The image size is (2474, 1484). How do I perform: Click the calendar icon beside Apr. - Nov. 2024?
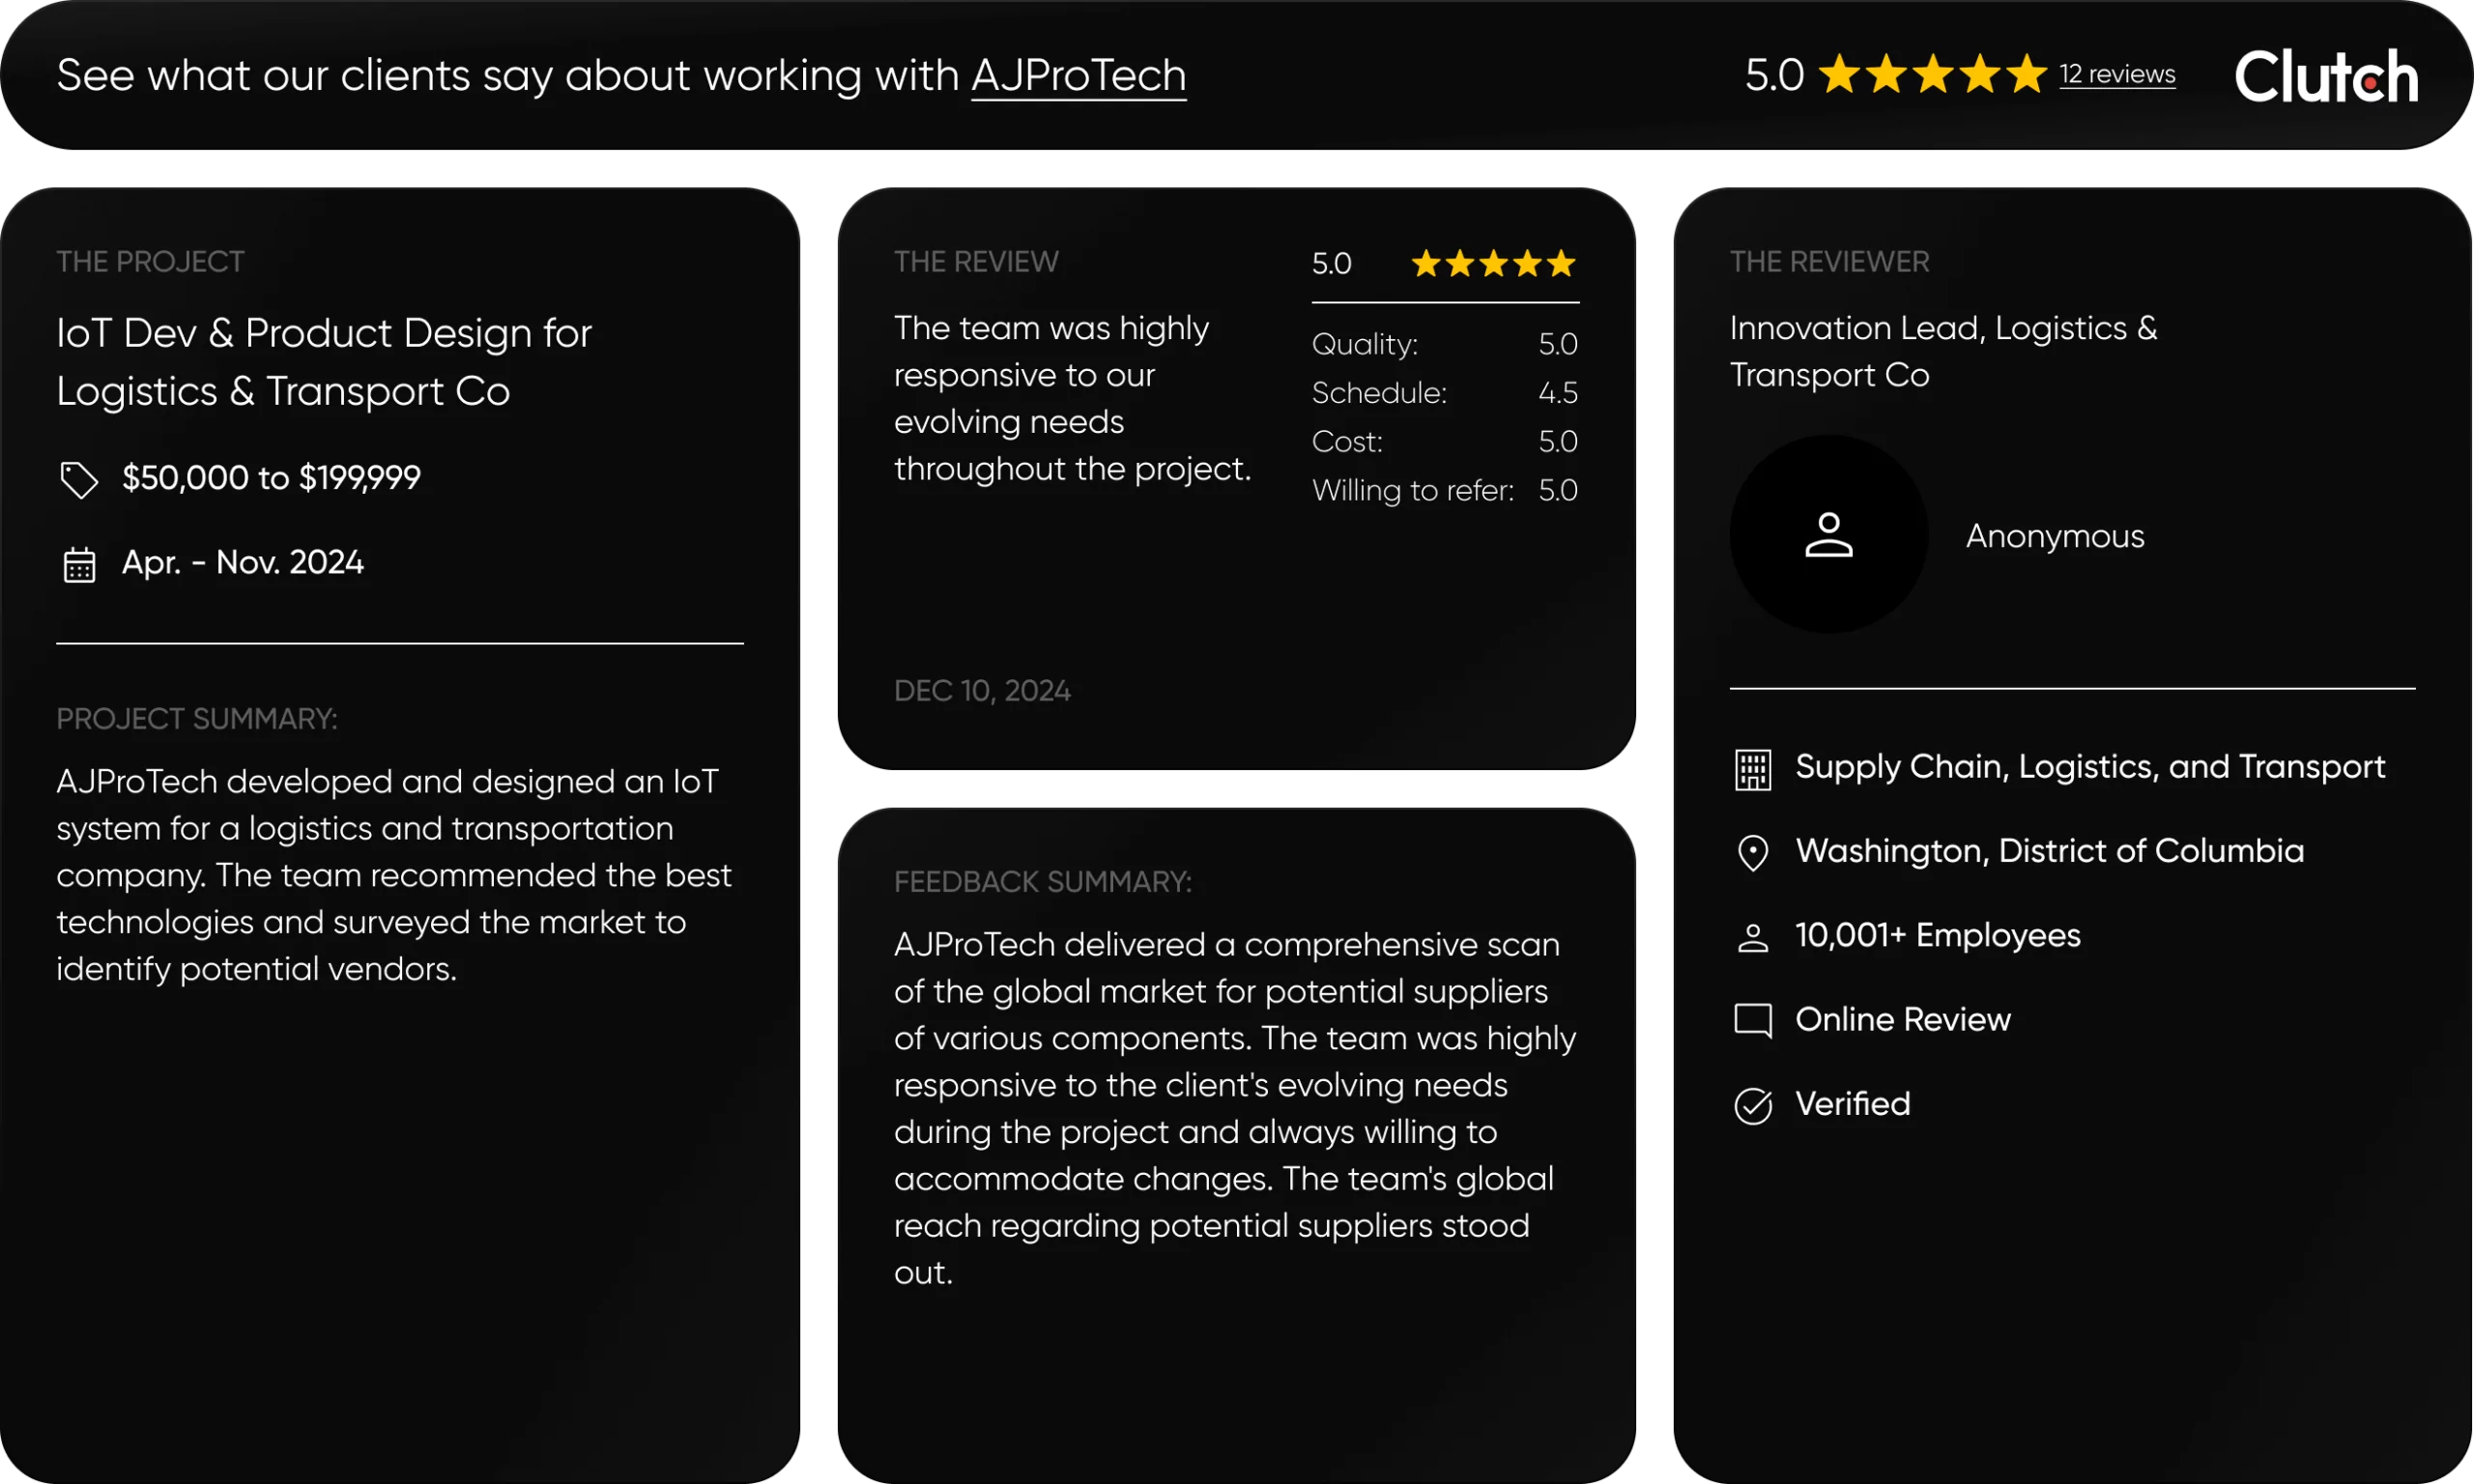click(x=79, y=565)
